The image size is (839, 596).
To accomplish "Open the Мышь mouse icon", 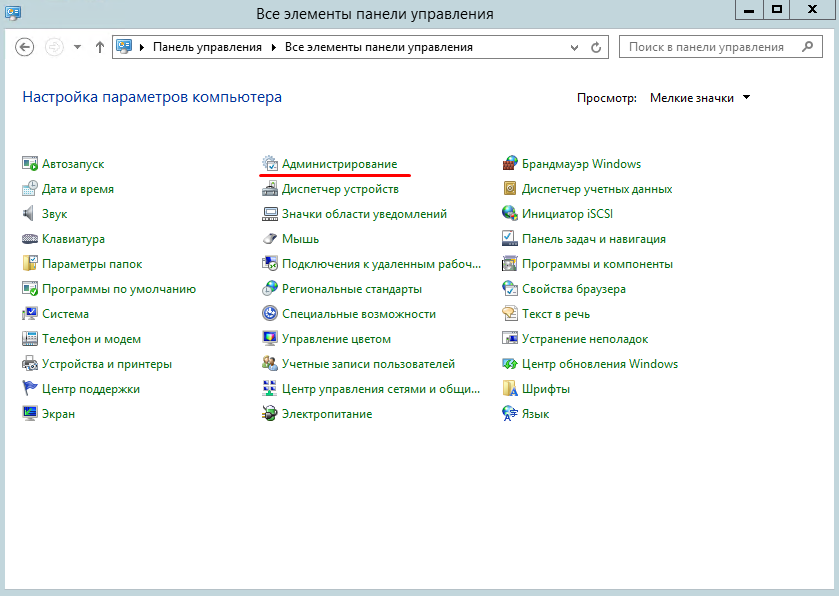I will (270, 239).
